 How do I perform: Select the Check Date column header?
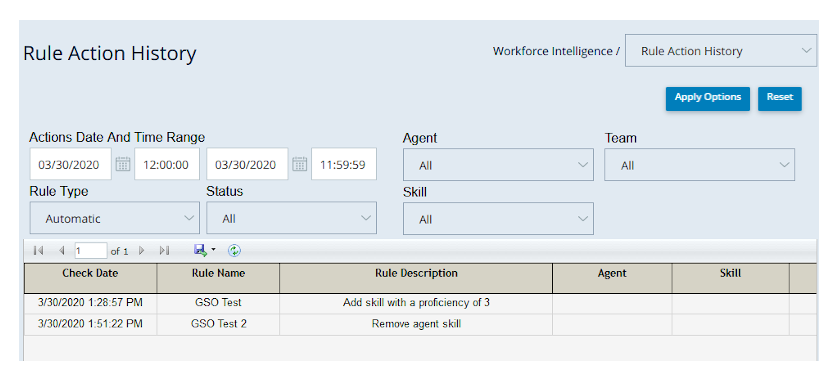[x=91, y=278]
